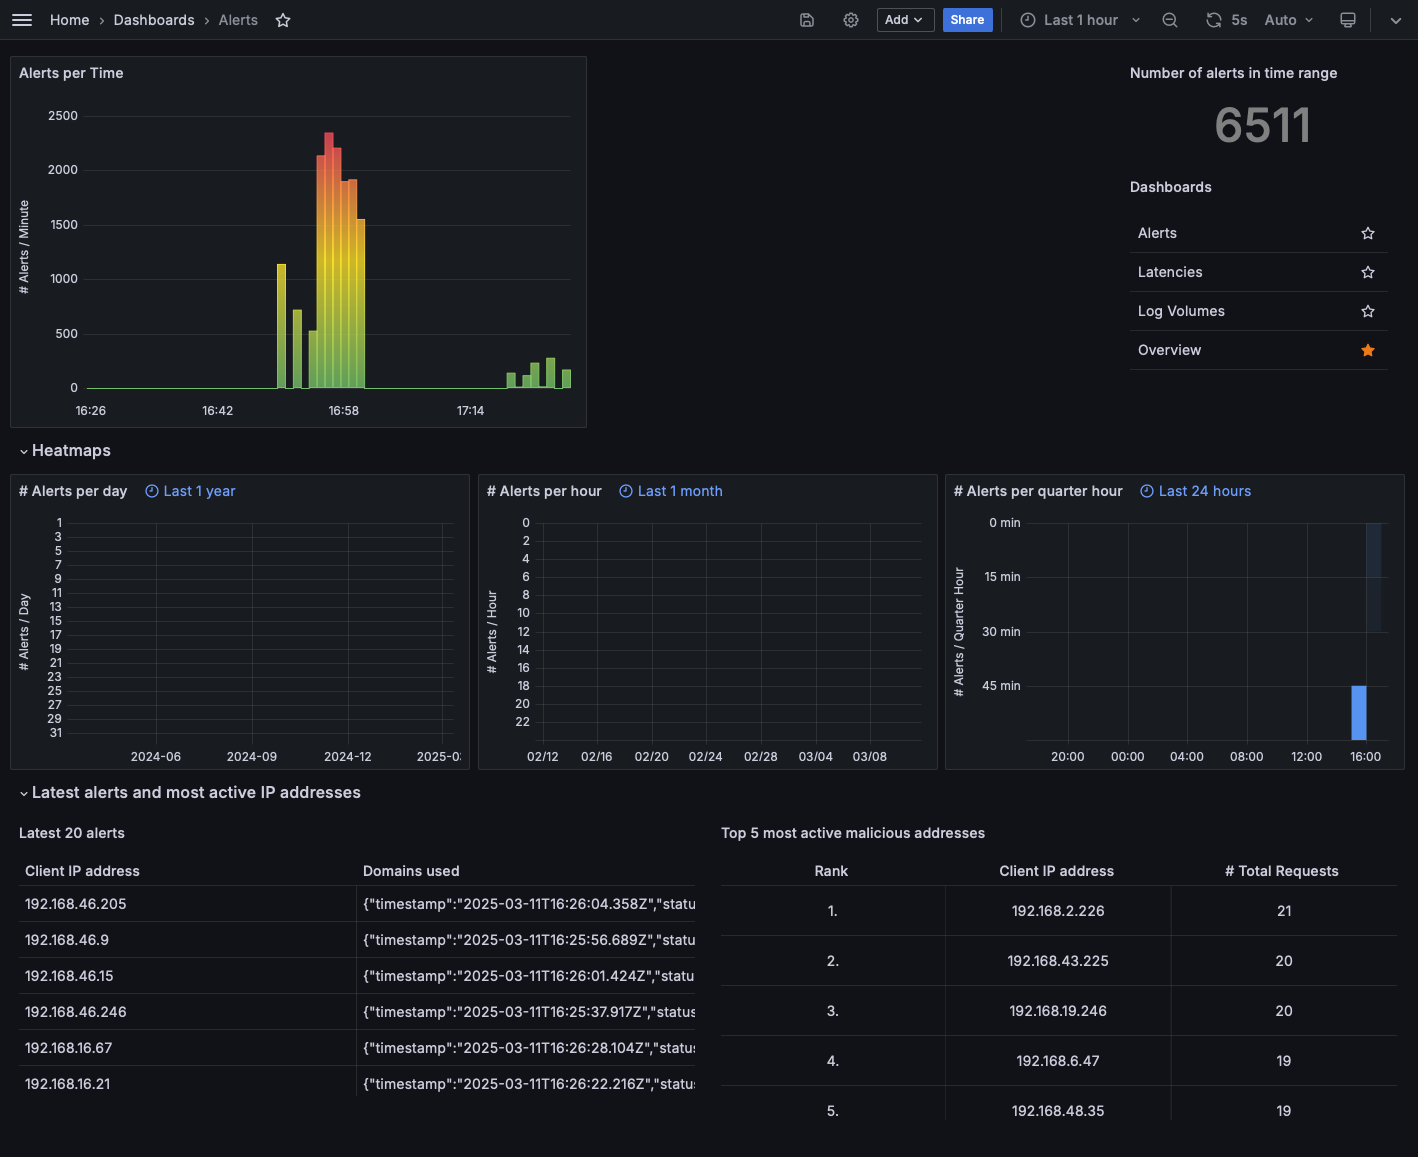Open the Alerts dashboard link in list
This screenshot has height=1157, width=1418.
1157,233
